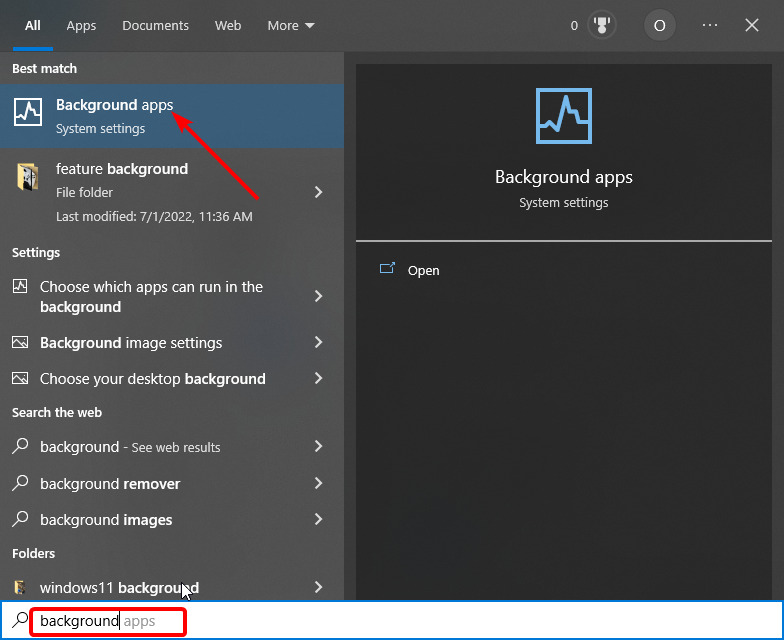Expand feature background folder arrow
This screenshot has height=640, width=784.
(x=318, y=192)
